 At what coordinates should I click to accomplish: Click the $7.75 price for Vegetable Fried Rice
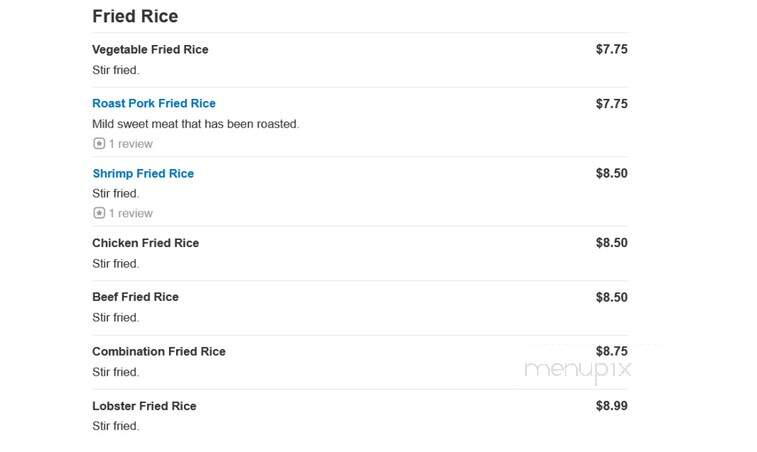(x=612, y=49)
